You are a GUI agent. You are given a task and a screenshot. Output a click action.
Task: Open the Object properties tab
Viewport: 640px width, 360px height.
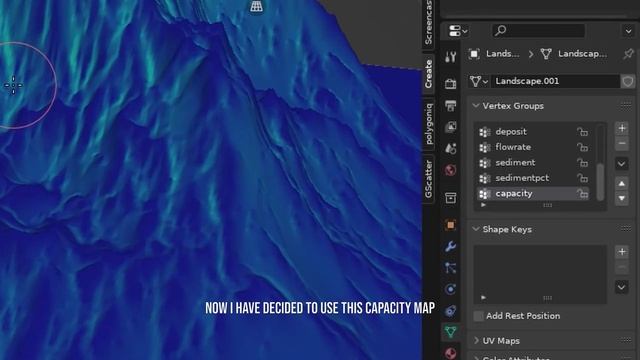[451, 225]
